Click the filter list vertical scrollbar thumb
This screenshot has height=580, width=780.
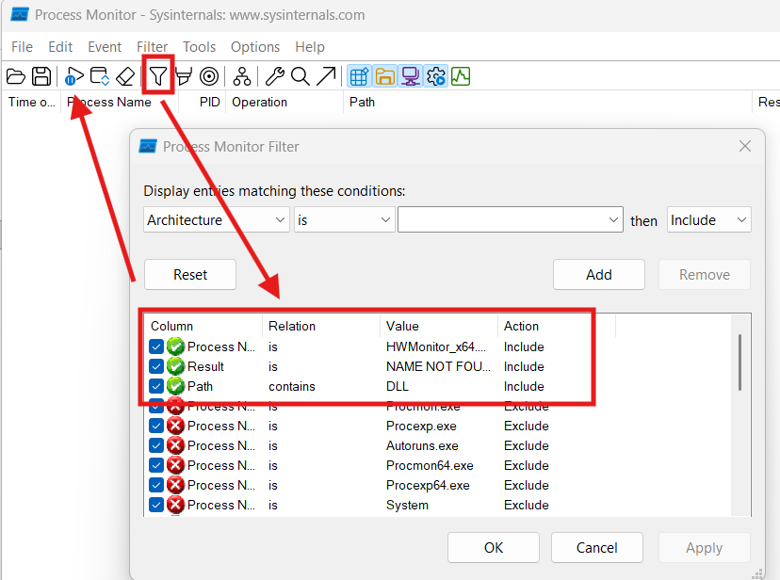coord(740,362)
